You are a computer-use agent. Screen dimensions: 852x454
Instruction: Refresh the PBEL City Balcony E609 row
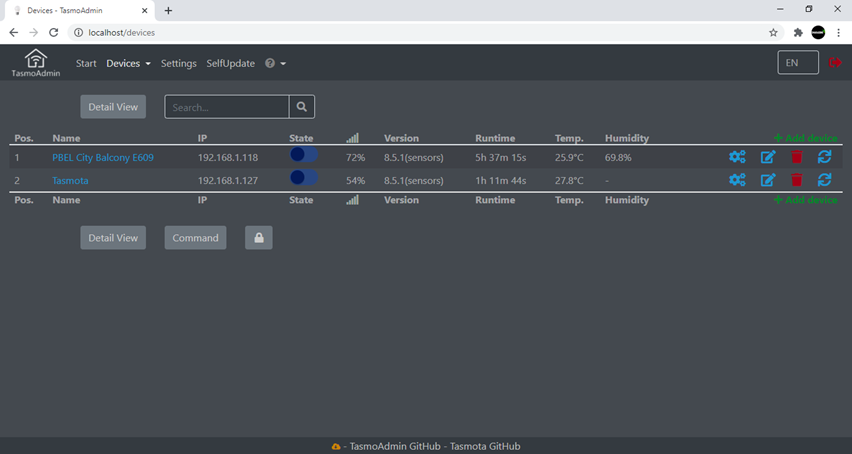point(824,157)
